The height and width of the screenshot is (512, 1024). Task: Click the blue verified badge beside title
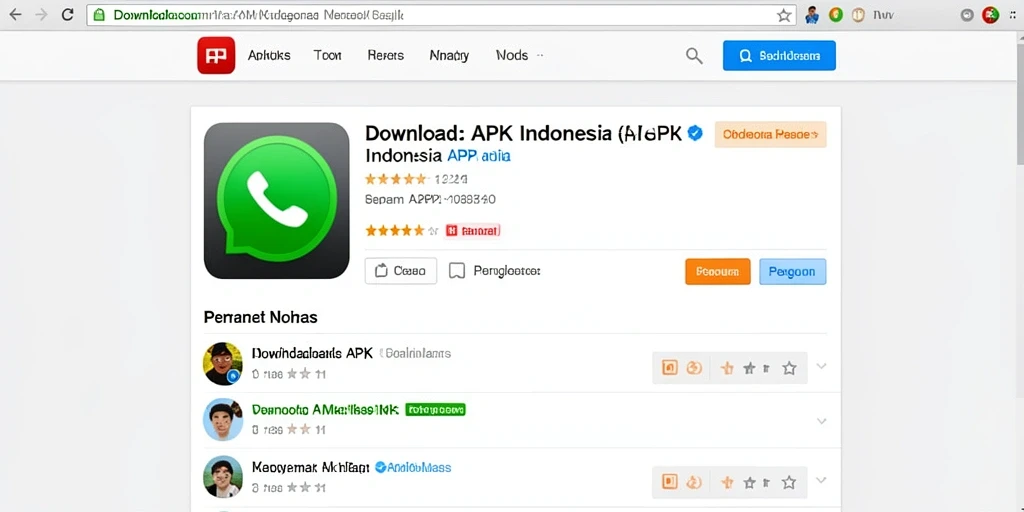(696, 133)
